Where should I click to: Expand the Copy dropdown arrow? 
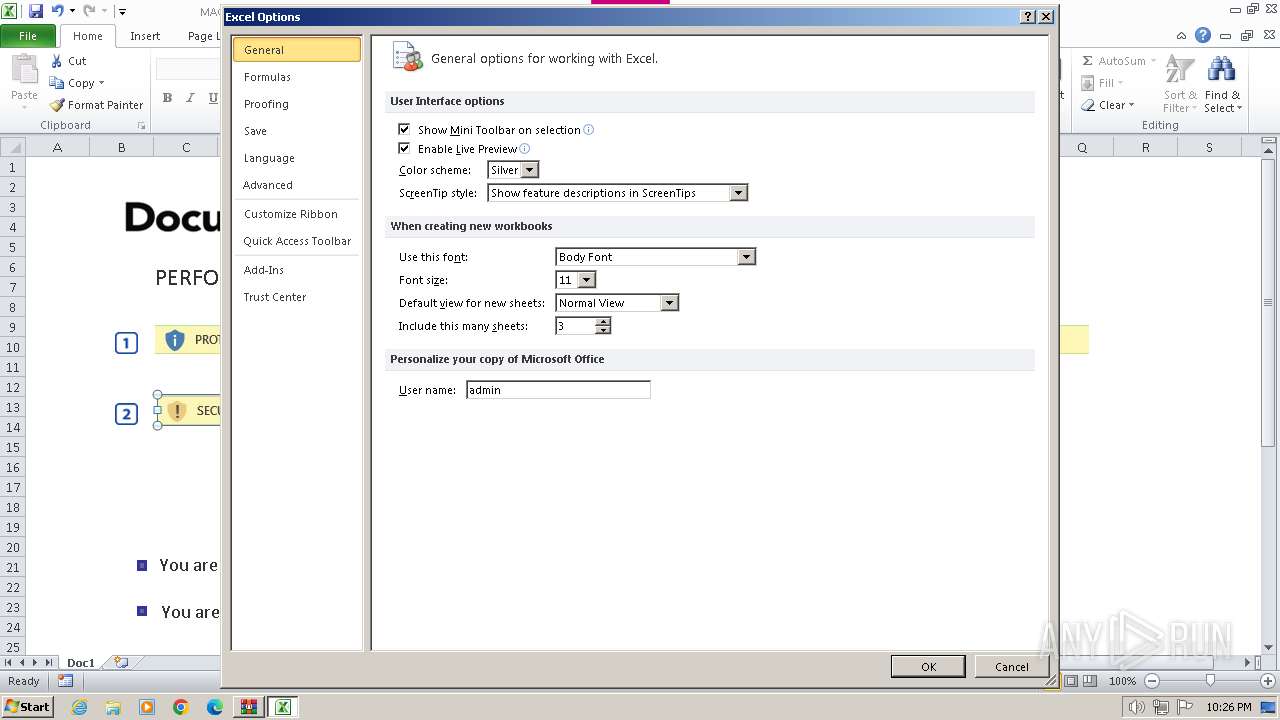click(x=101, y=83)
